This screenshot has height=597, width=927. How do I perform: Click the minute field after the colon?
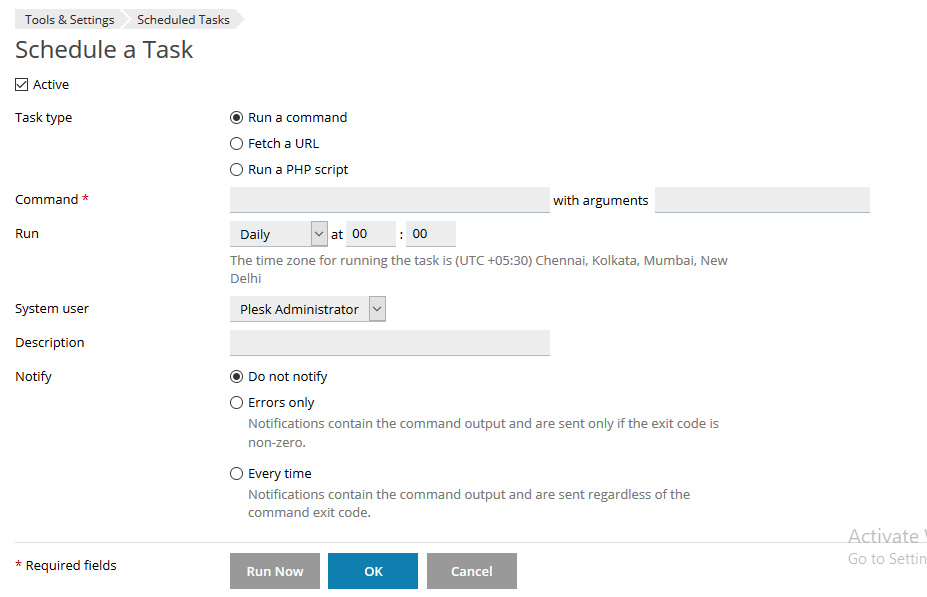430,233
